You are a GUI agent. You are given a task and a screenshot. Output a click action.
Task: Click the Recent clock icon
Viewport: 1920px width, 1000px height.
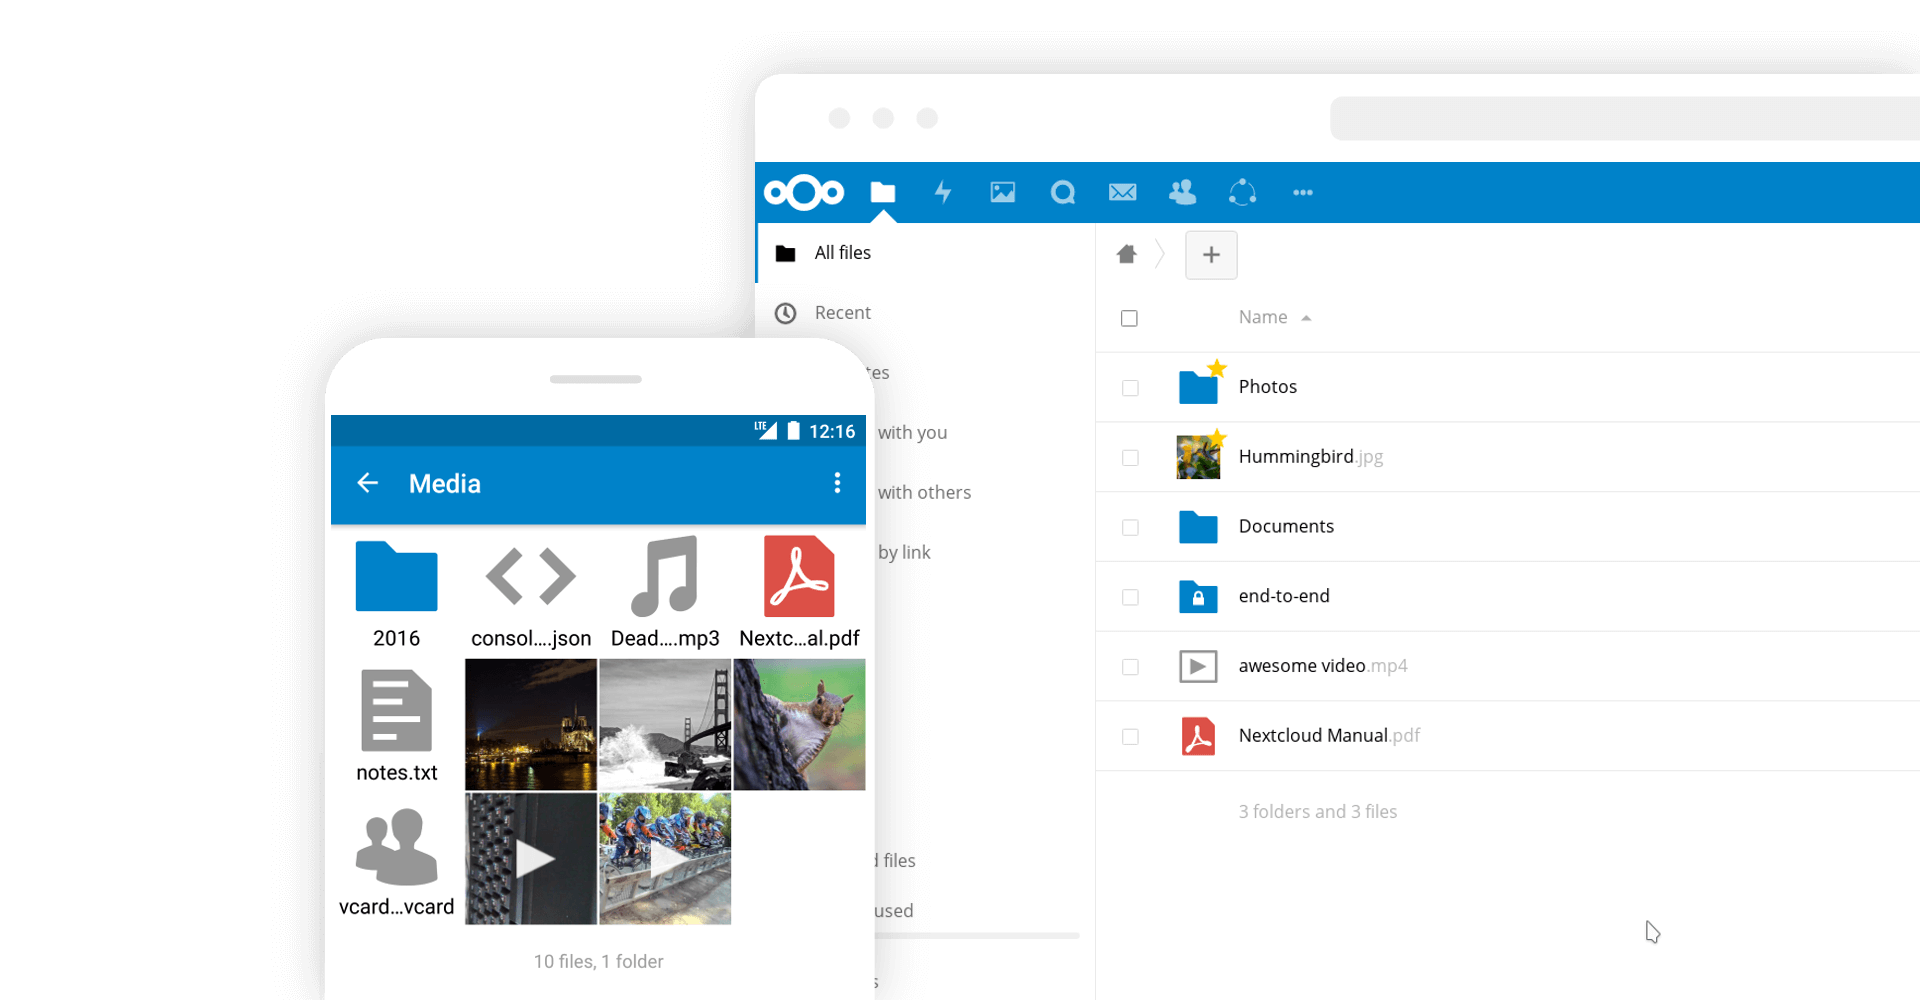point(786,313)
